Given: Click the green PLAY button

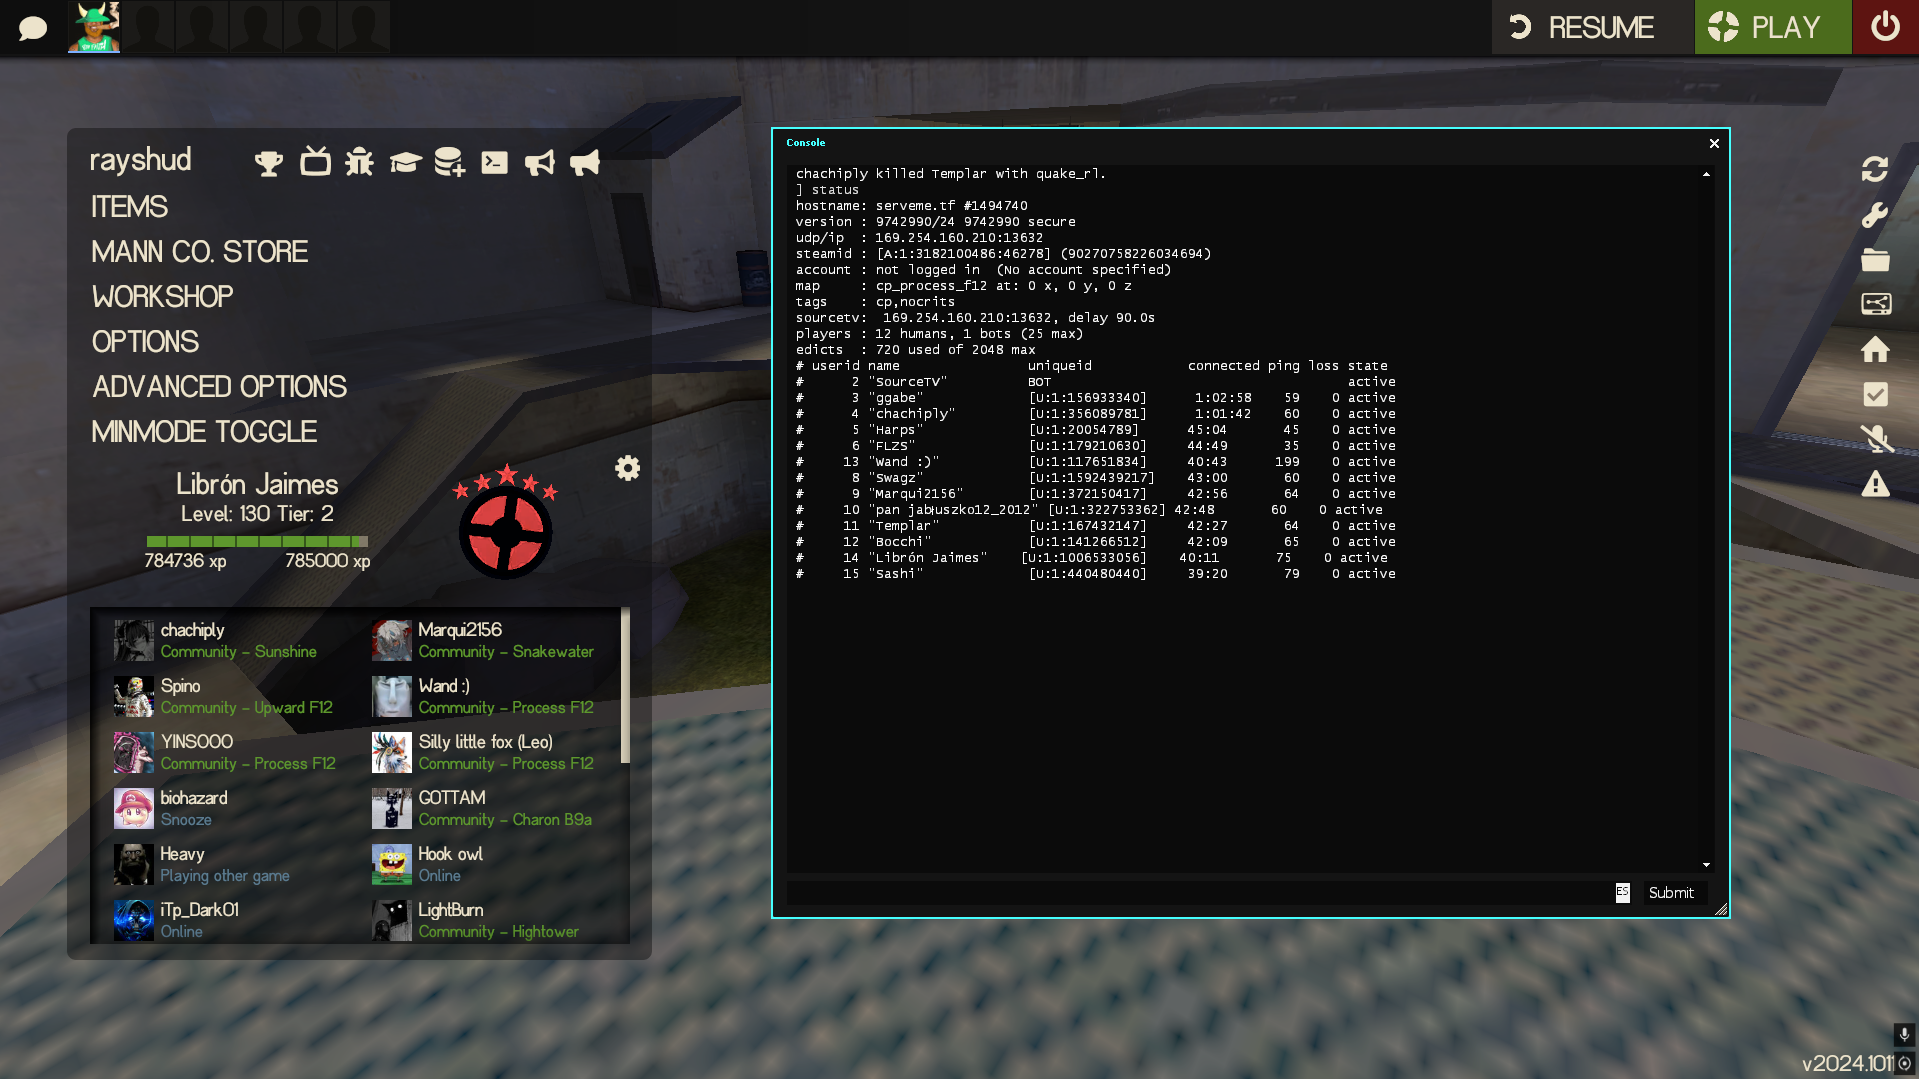Looking at the screenshot, I should coord(1772,27).
